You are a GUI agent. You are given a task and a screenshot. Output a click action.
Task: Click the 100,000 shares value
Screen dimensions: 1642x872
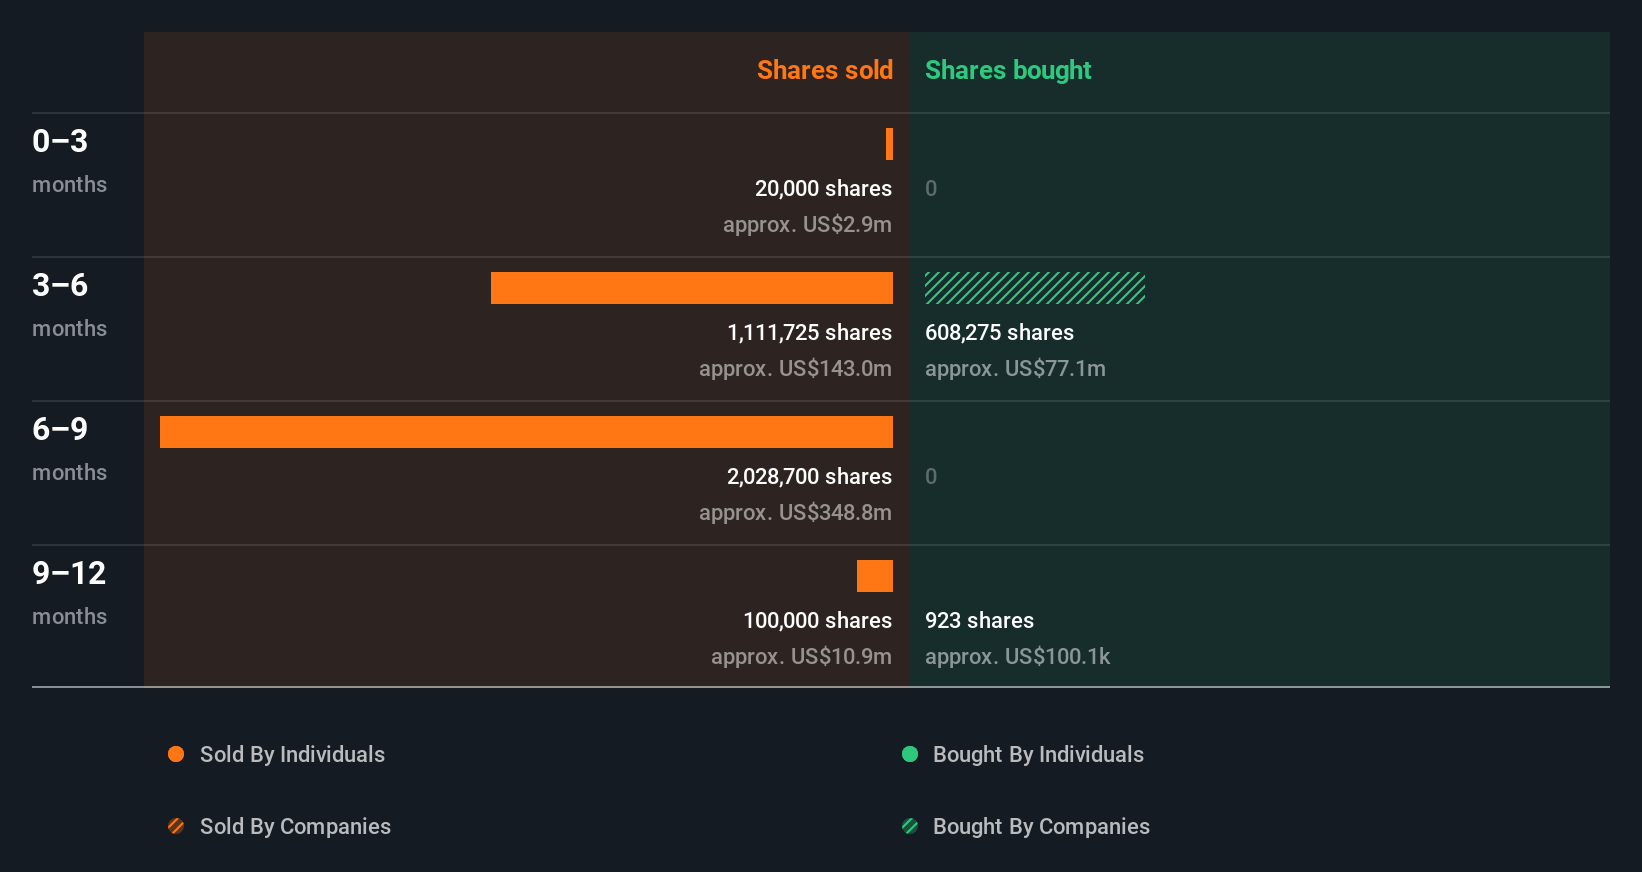[x=817, y=620]
